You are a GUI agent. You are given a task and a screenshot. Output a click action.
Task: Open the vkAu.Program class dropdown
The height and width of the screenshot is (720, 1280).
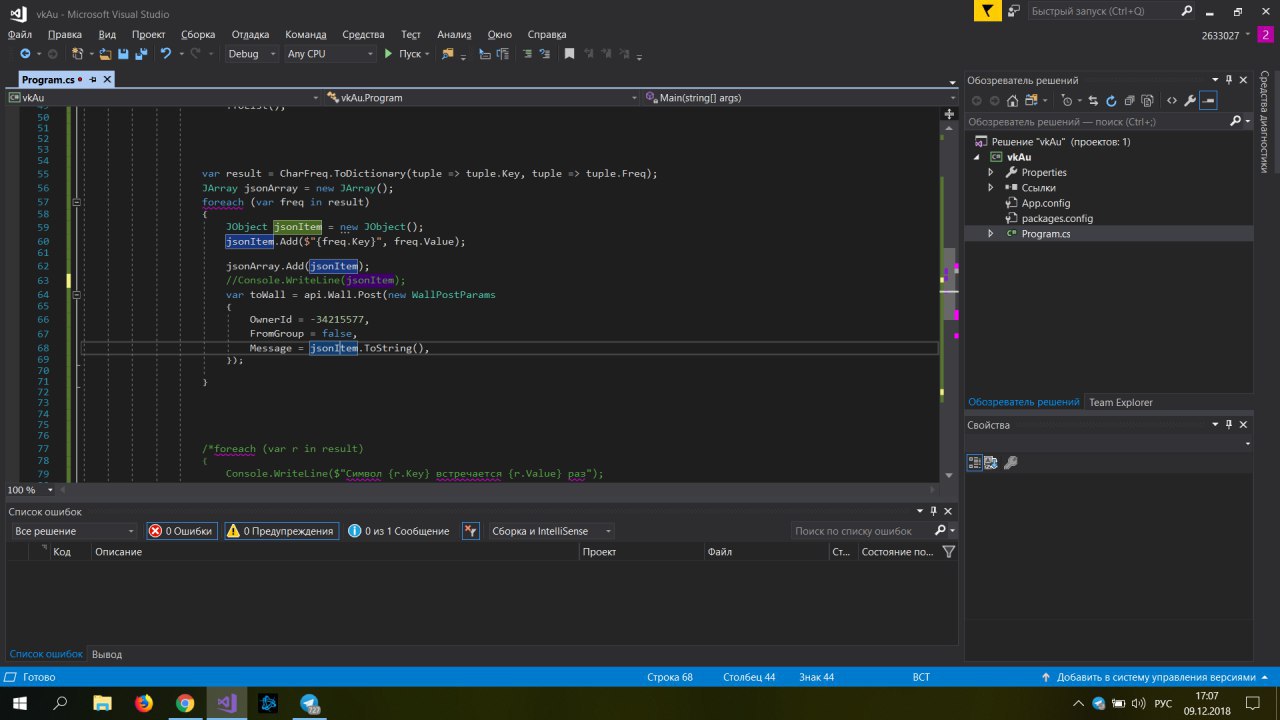(x=482, y=98)
